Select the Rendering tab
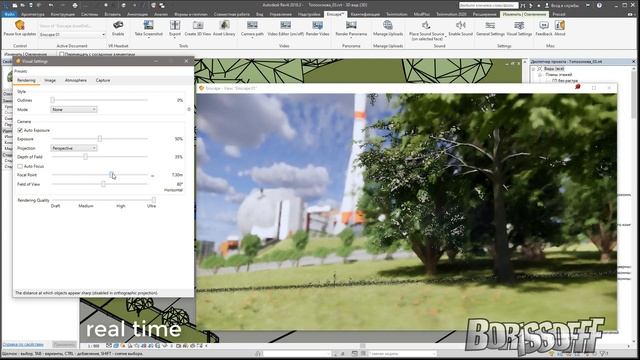640x360 pixels. point(27,80)
